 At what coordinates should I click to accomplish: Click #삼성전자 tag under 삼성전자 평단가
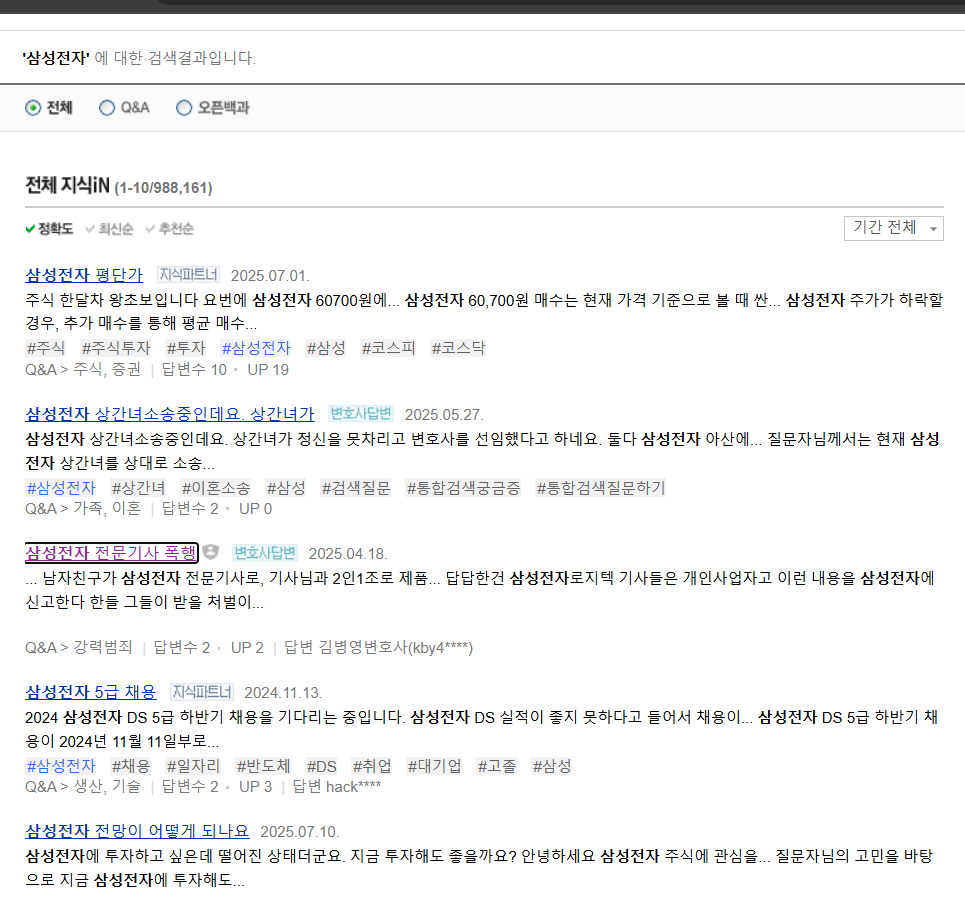tap(256, 348)
